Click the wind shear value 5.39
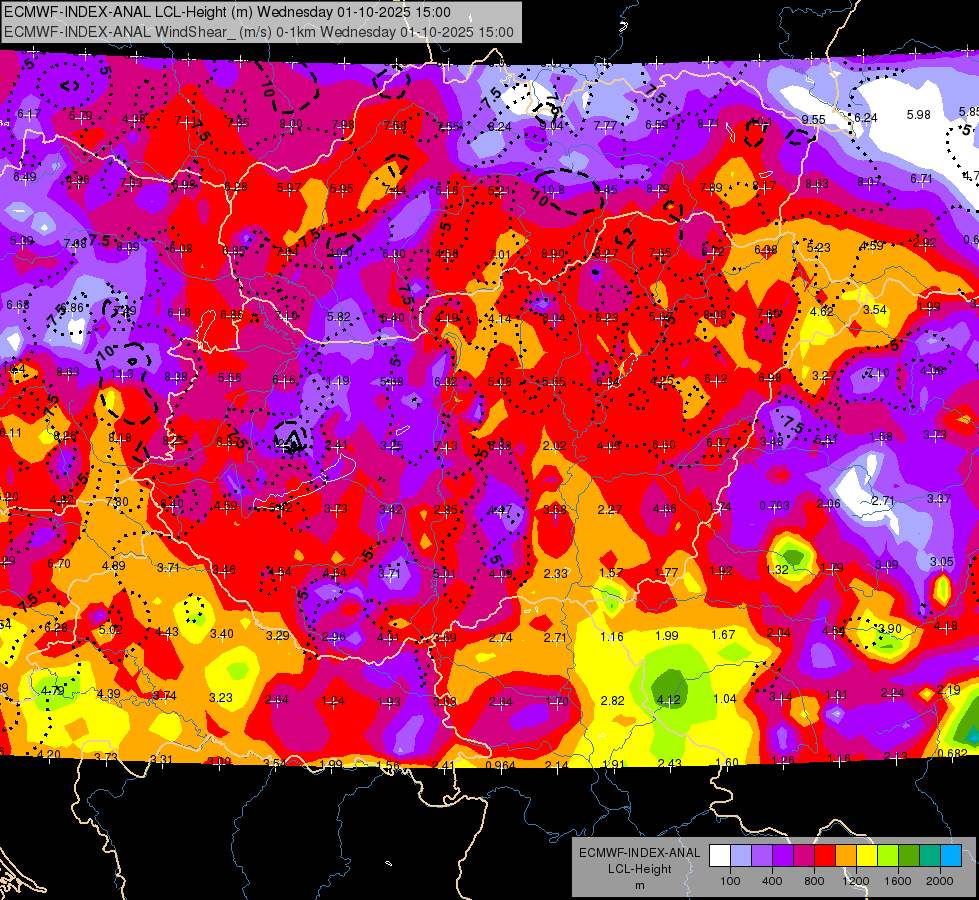Screen dimensions: 979x900 point(22,240)
